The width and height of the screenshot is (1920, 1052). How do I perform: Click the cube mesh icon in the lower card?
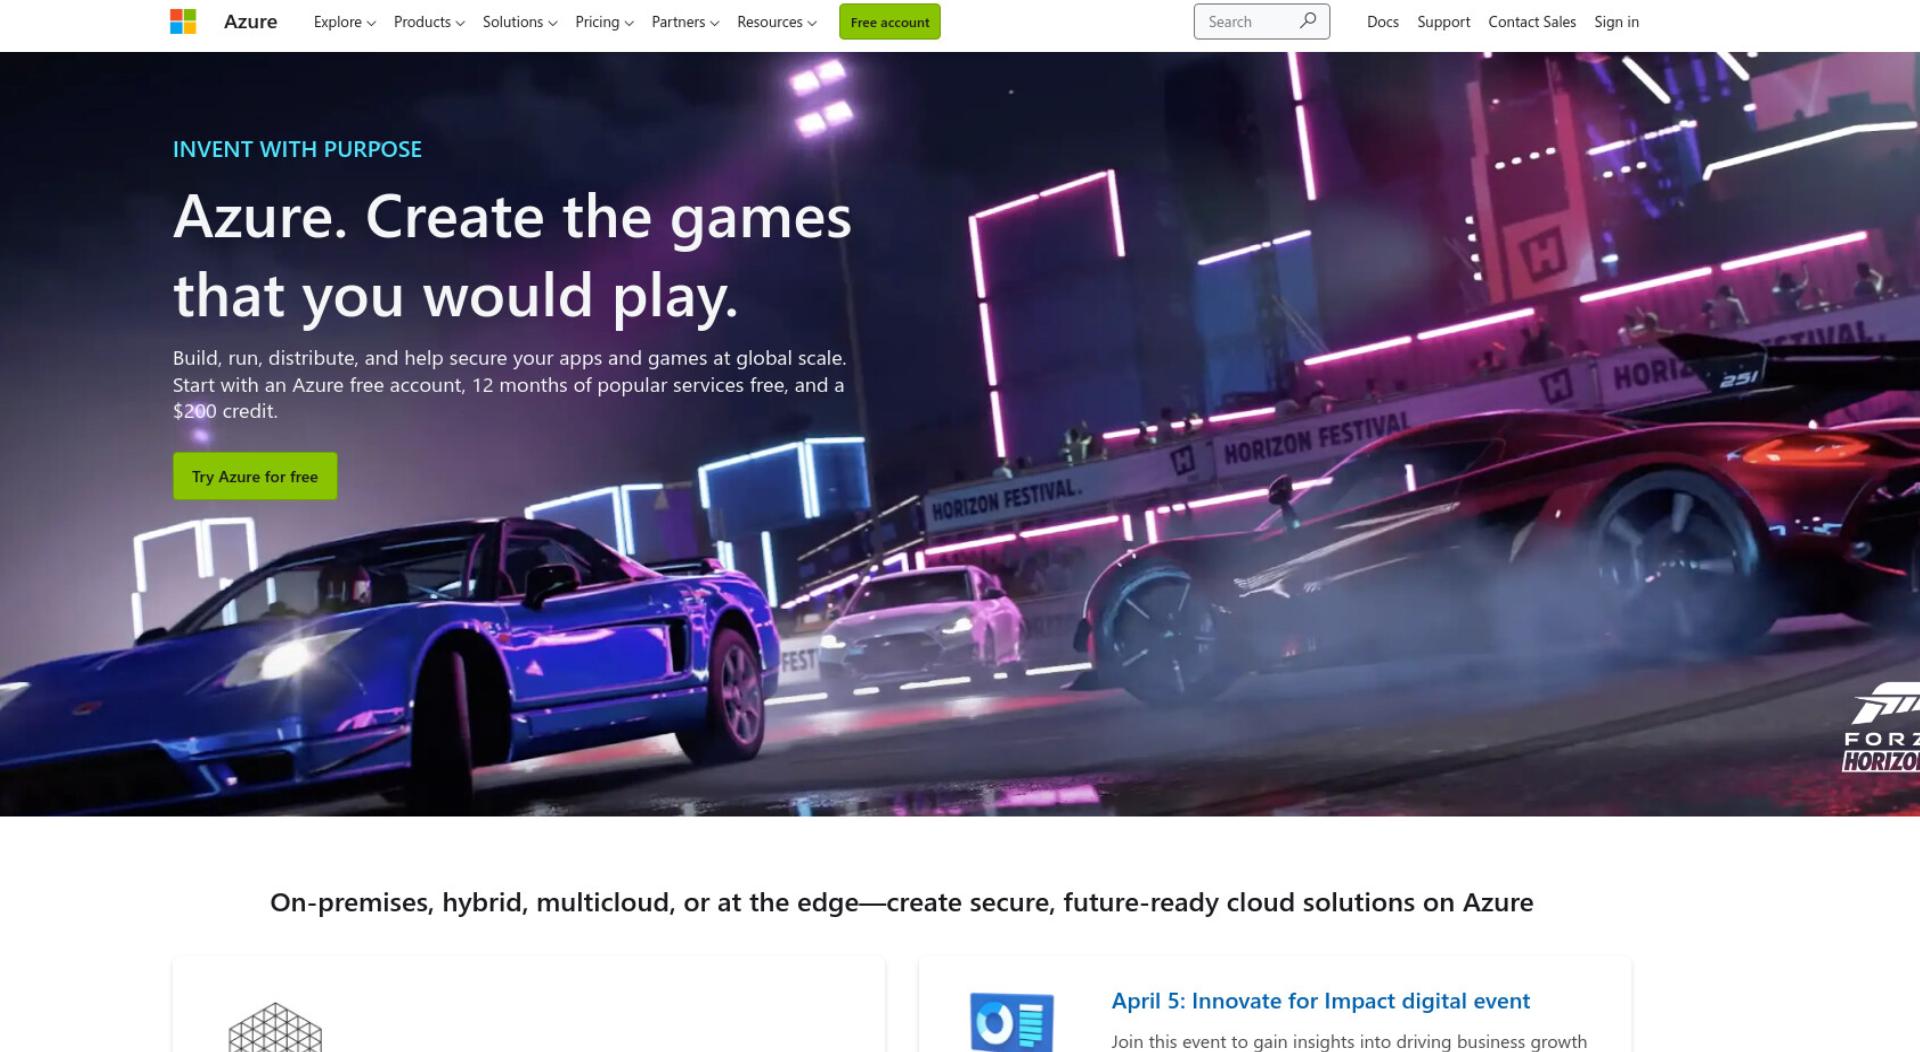275,1027
